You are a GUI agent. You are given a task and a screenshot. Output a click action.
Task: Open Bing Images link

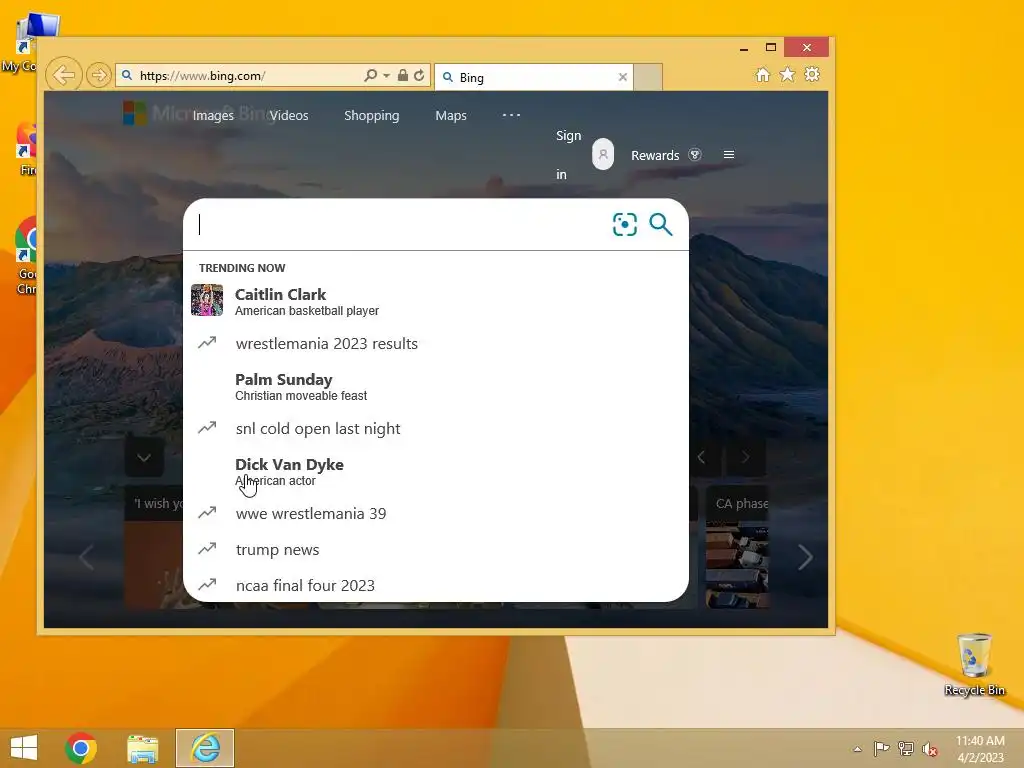[213, 116]
